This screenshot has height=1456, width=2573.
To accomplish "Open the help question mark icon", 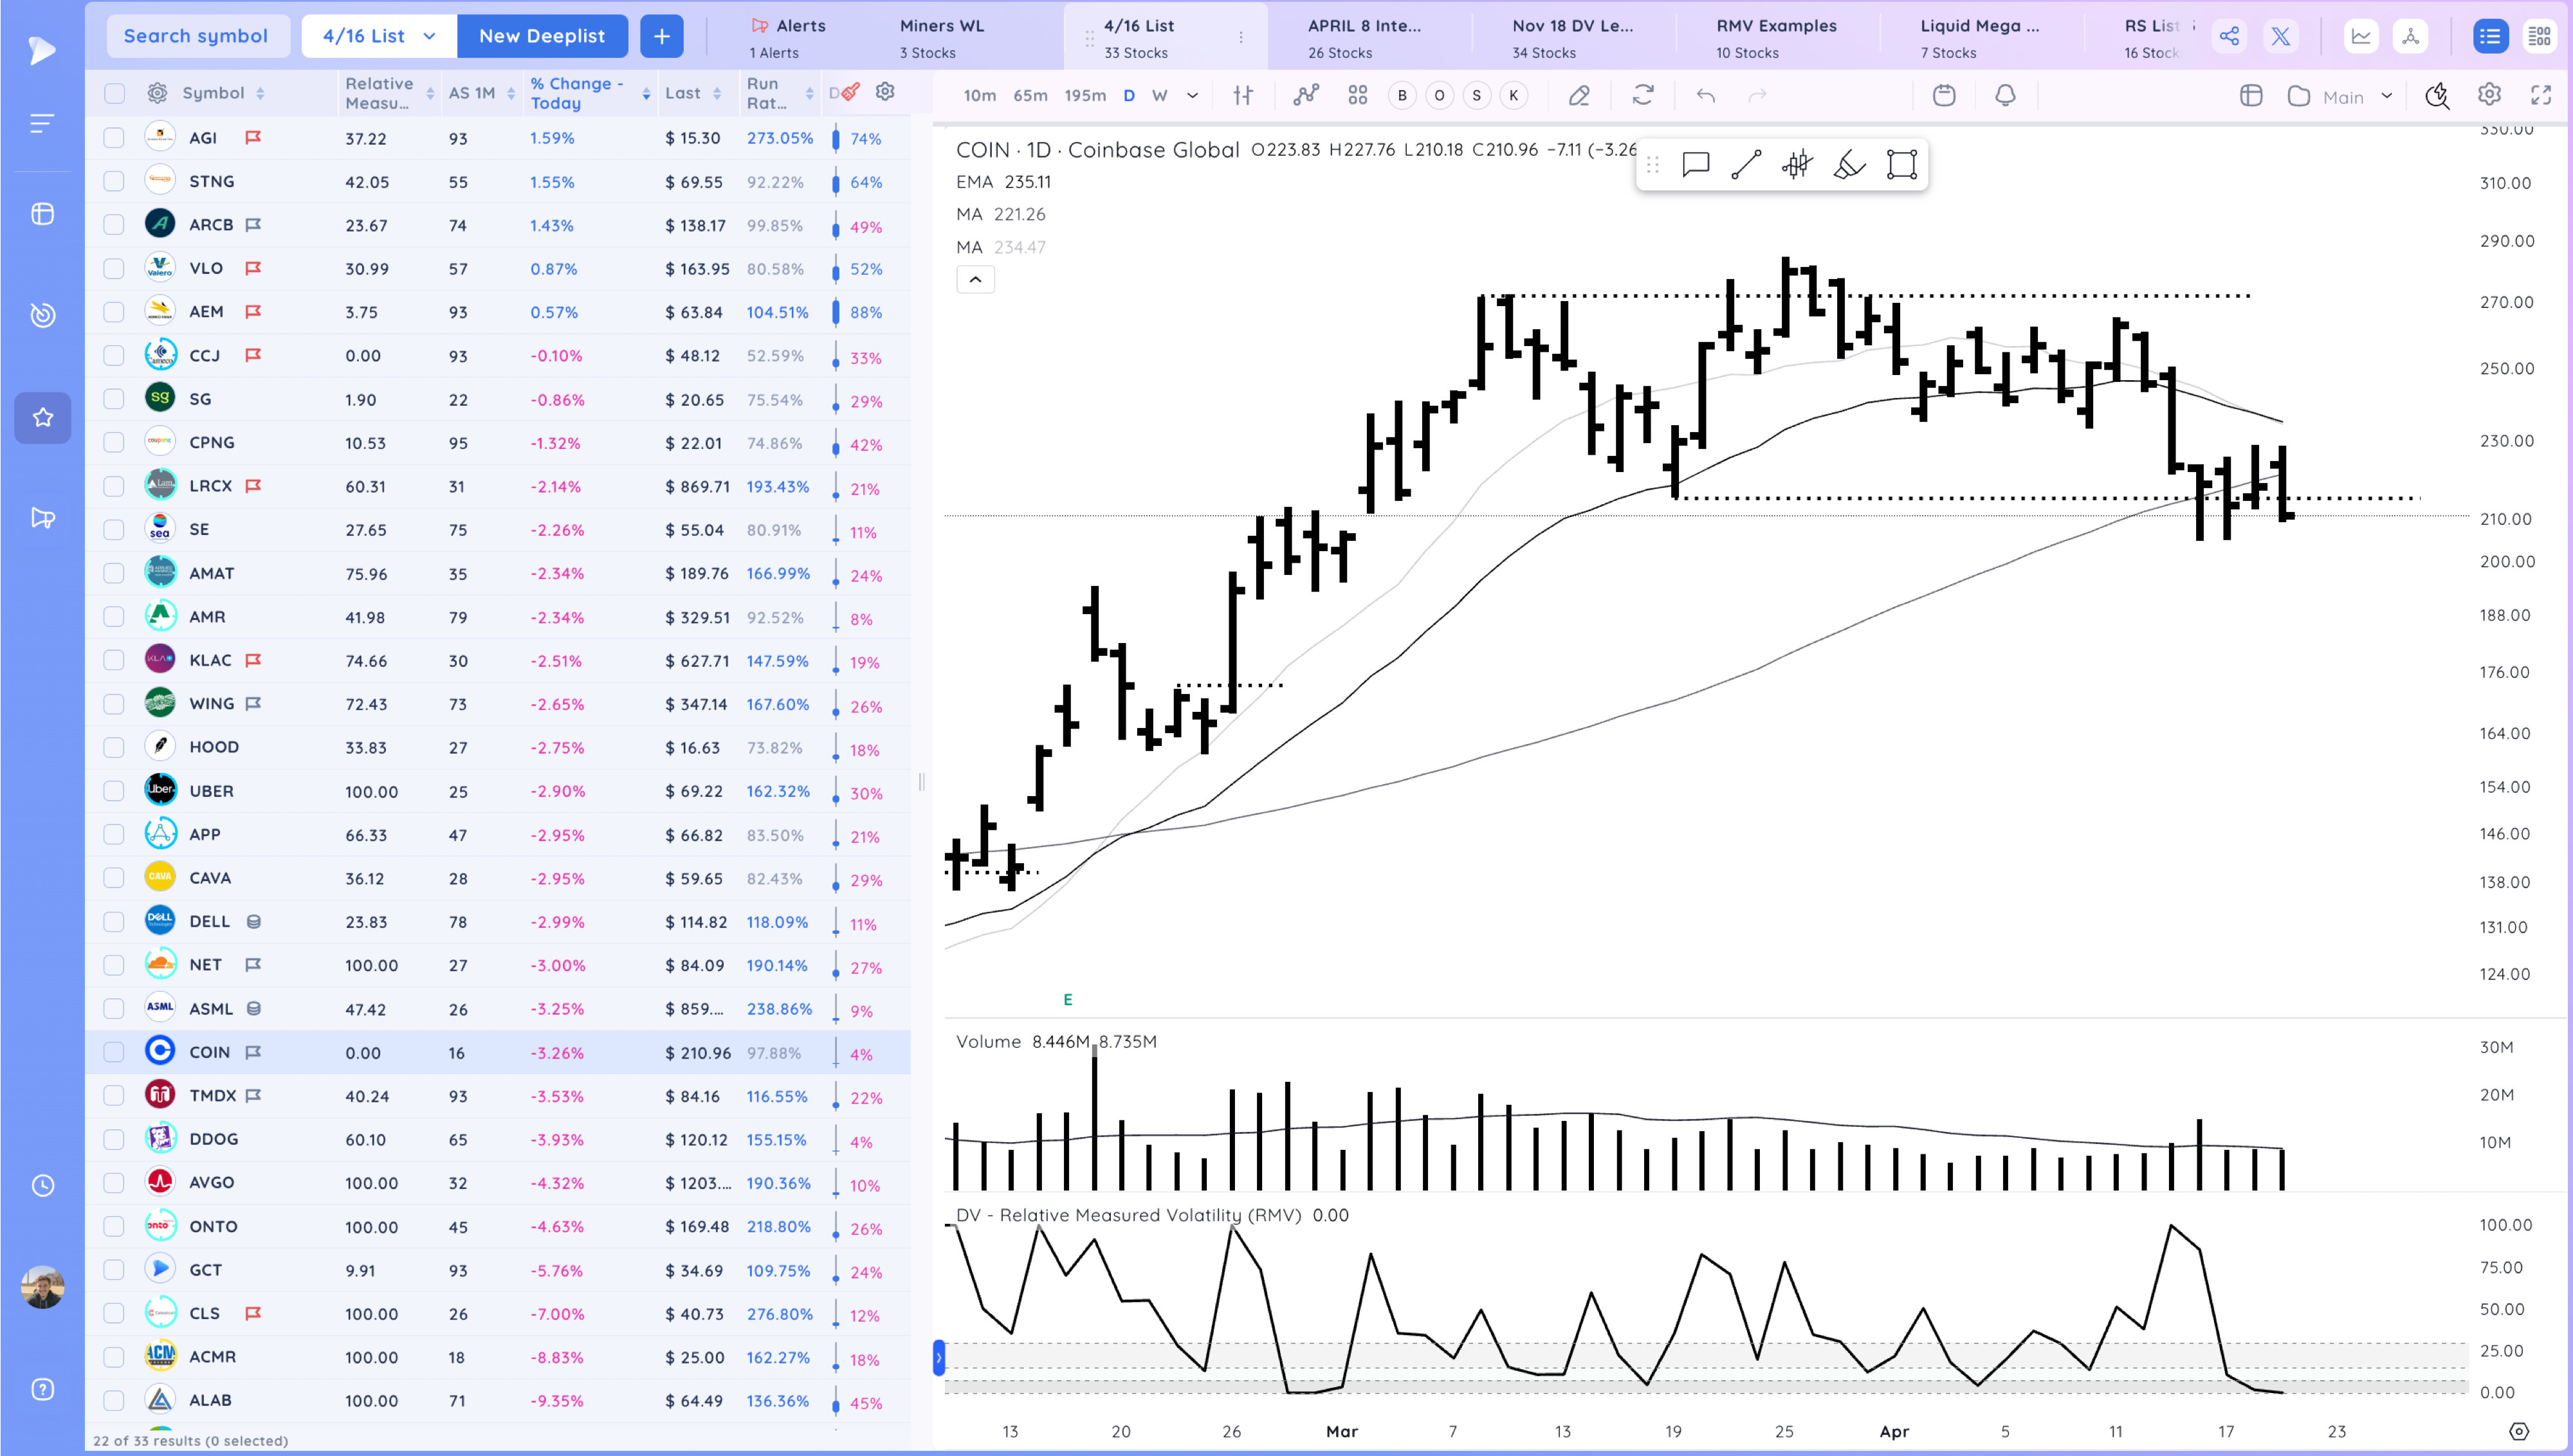I will 42,1389.
